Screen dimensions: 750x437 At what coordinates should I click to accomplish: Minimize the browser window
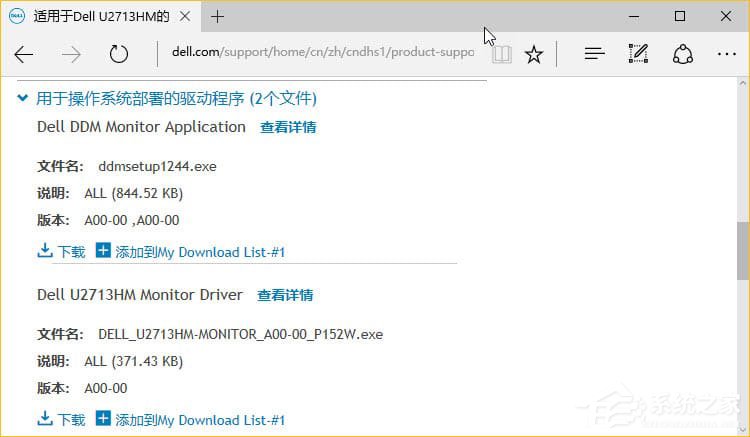click(634, 16)
